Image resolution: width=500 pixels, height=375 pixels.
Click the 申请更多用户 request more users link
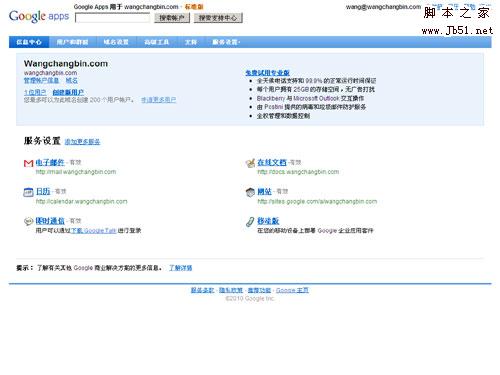click(159, 100)
